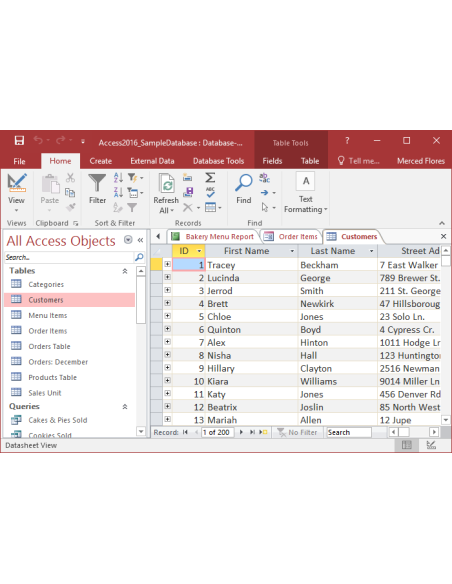Click the Filter funnel button
Viewport: 452px width, 584px height.
pyautogui.click(x=97, y=189)
